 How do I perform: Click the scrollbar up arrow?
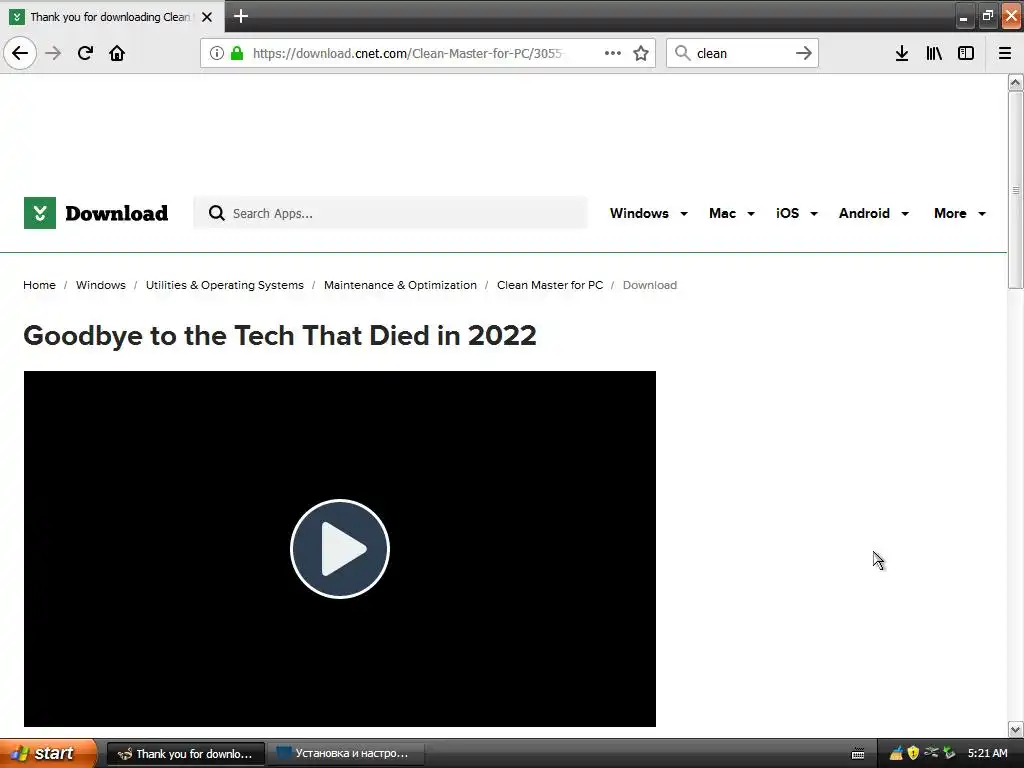[1015, 82]
